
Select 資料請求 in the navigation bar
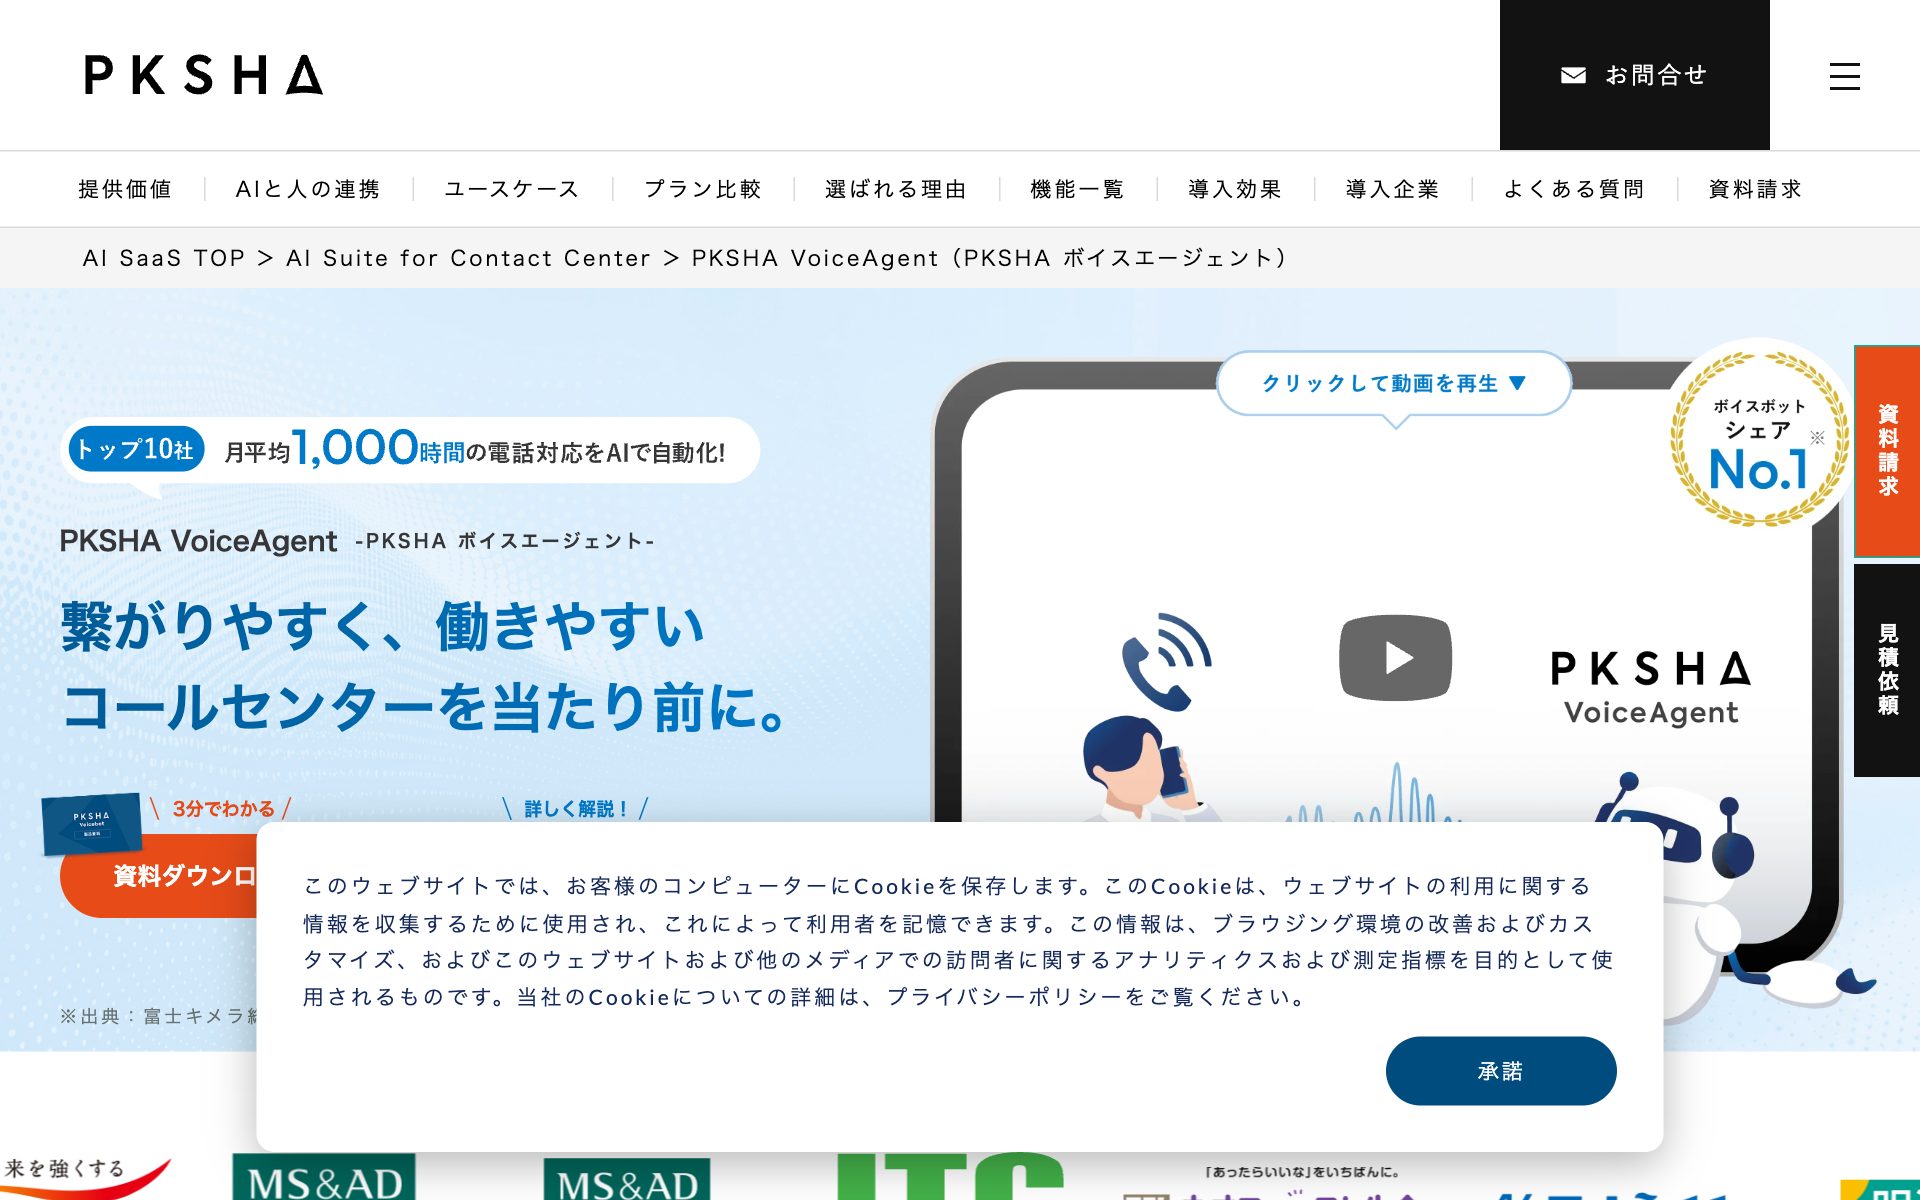[x=1755, y=189]
